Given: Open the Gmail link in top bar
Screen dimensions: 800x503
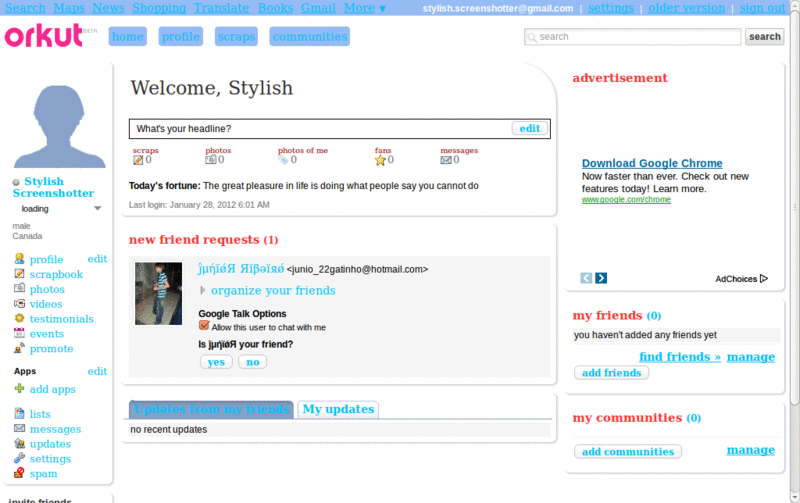Looking at the screenshot, I should tap(318, 8).
